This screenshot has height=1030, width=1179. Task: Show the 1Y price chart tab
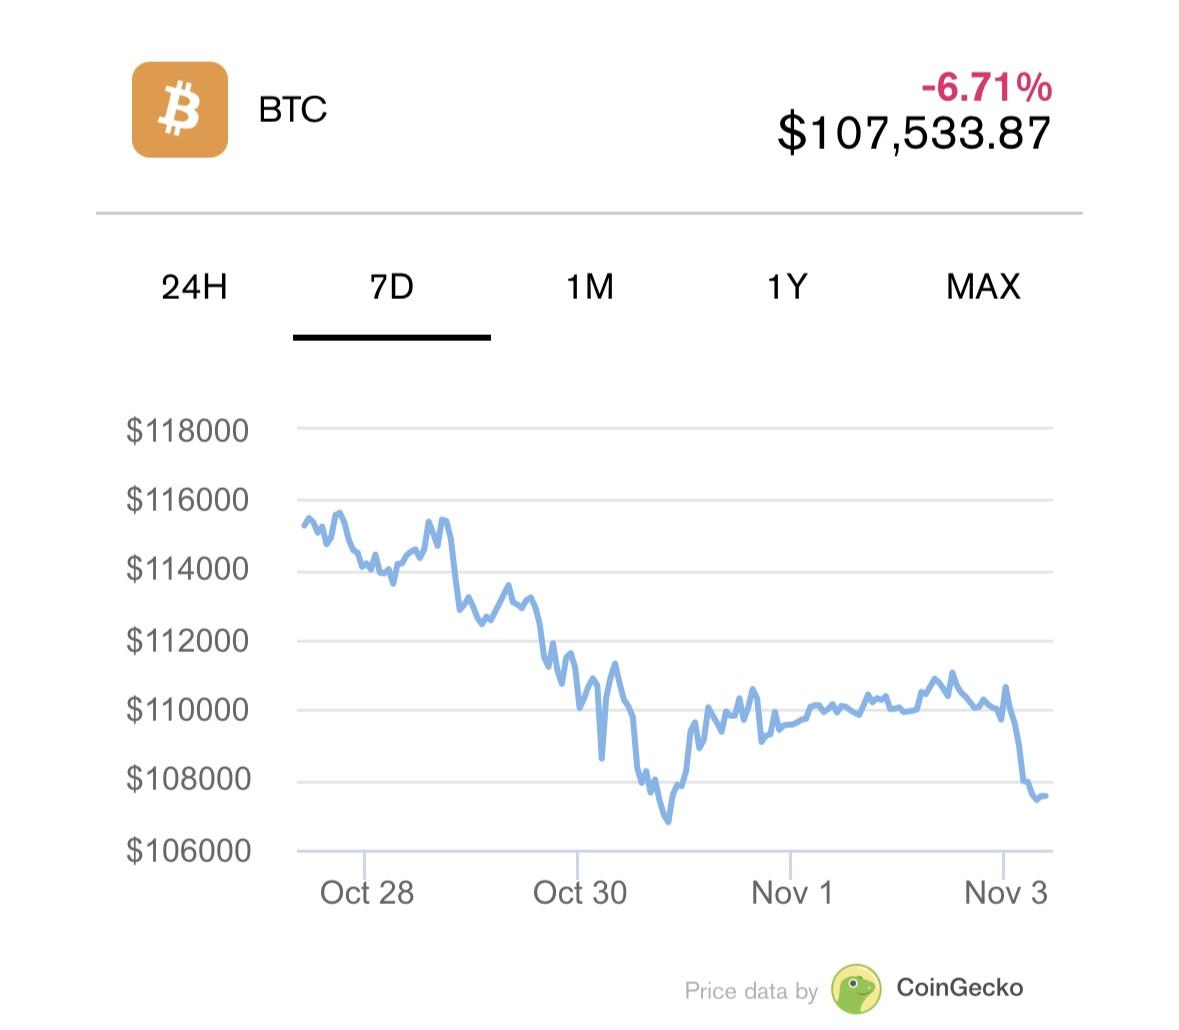786,287
